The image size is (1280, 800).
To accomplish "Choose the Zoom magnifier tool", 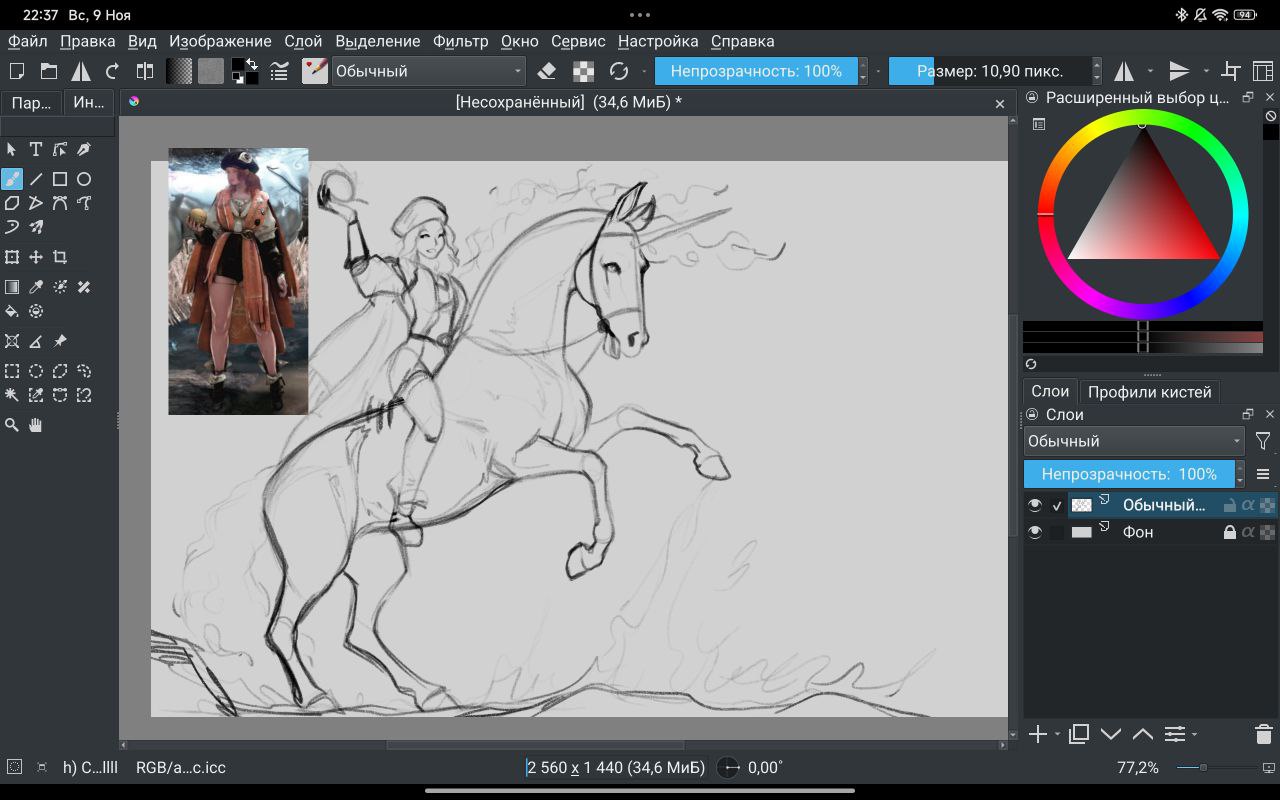I will click(x=12, y=425).
